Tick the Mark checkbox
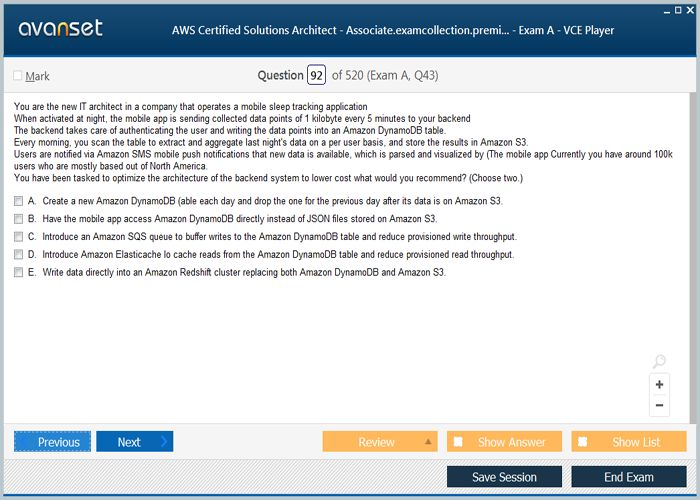 coord(17,75)
